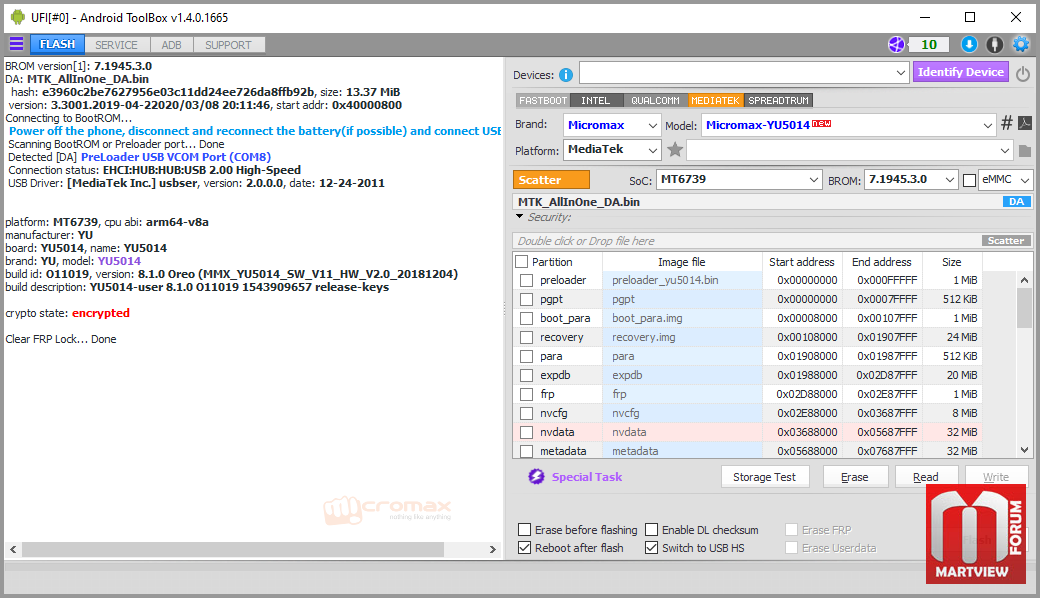Toggle the select-all Partition header checkbox
This screenshot has height=598, width=1040.
pos(522,262)
